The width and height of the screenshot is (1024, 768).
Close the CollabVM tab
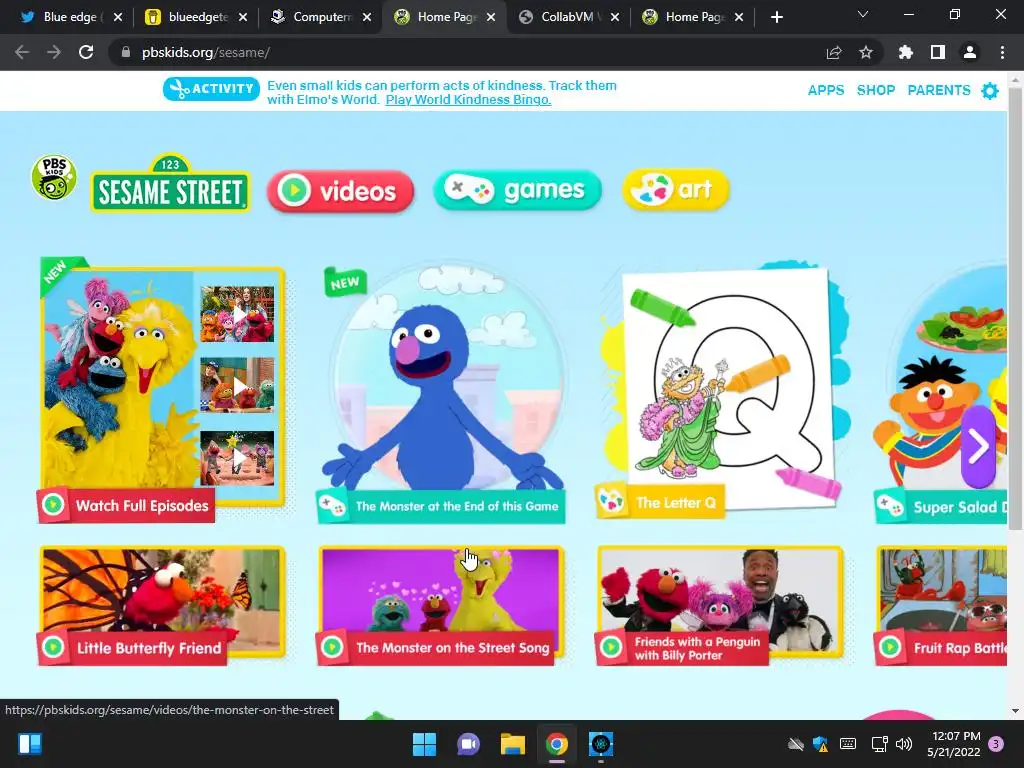click(615, 17)
